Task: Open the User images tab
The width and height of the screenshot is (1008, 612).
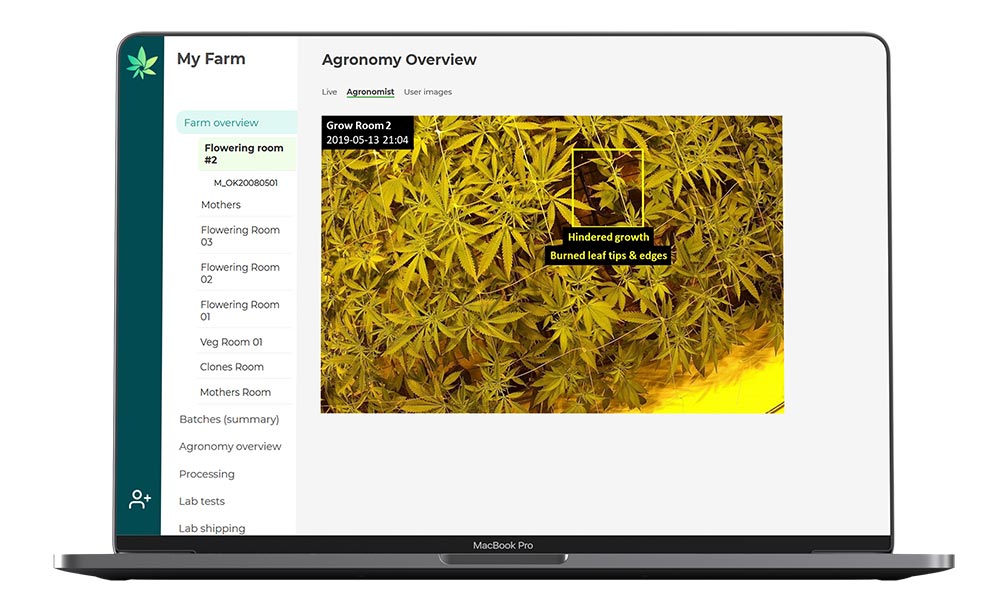Action: coord(428,92)
